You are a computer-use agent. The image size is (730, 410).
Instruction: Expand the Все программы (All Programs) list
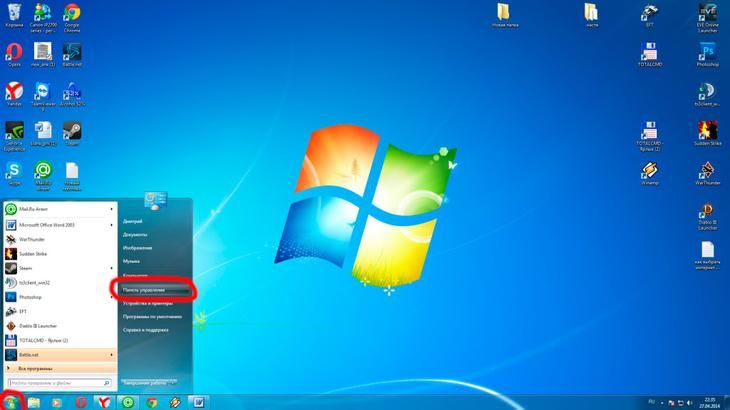pyautogui.click(x=60, y=369)
